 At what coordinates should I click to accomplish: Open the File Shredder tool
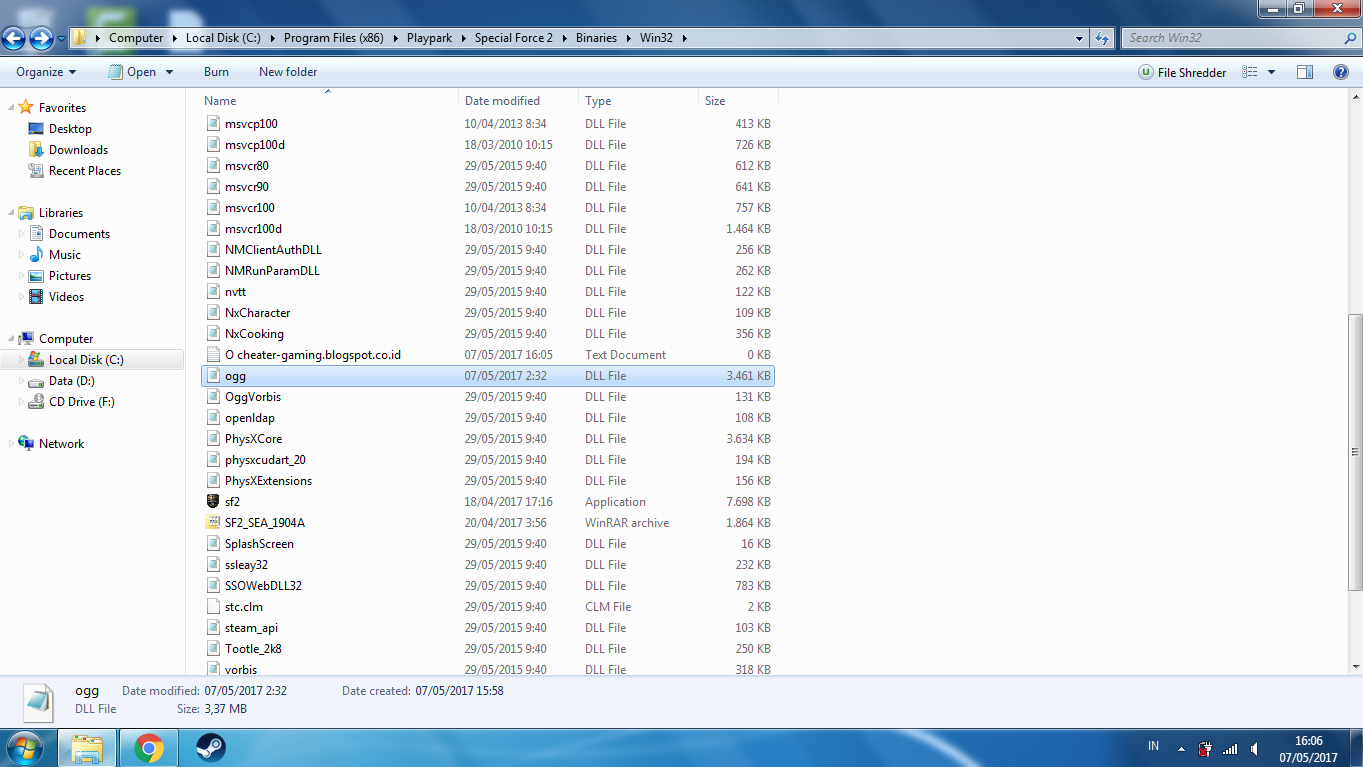click(x=1182, y=72)
